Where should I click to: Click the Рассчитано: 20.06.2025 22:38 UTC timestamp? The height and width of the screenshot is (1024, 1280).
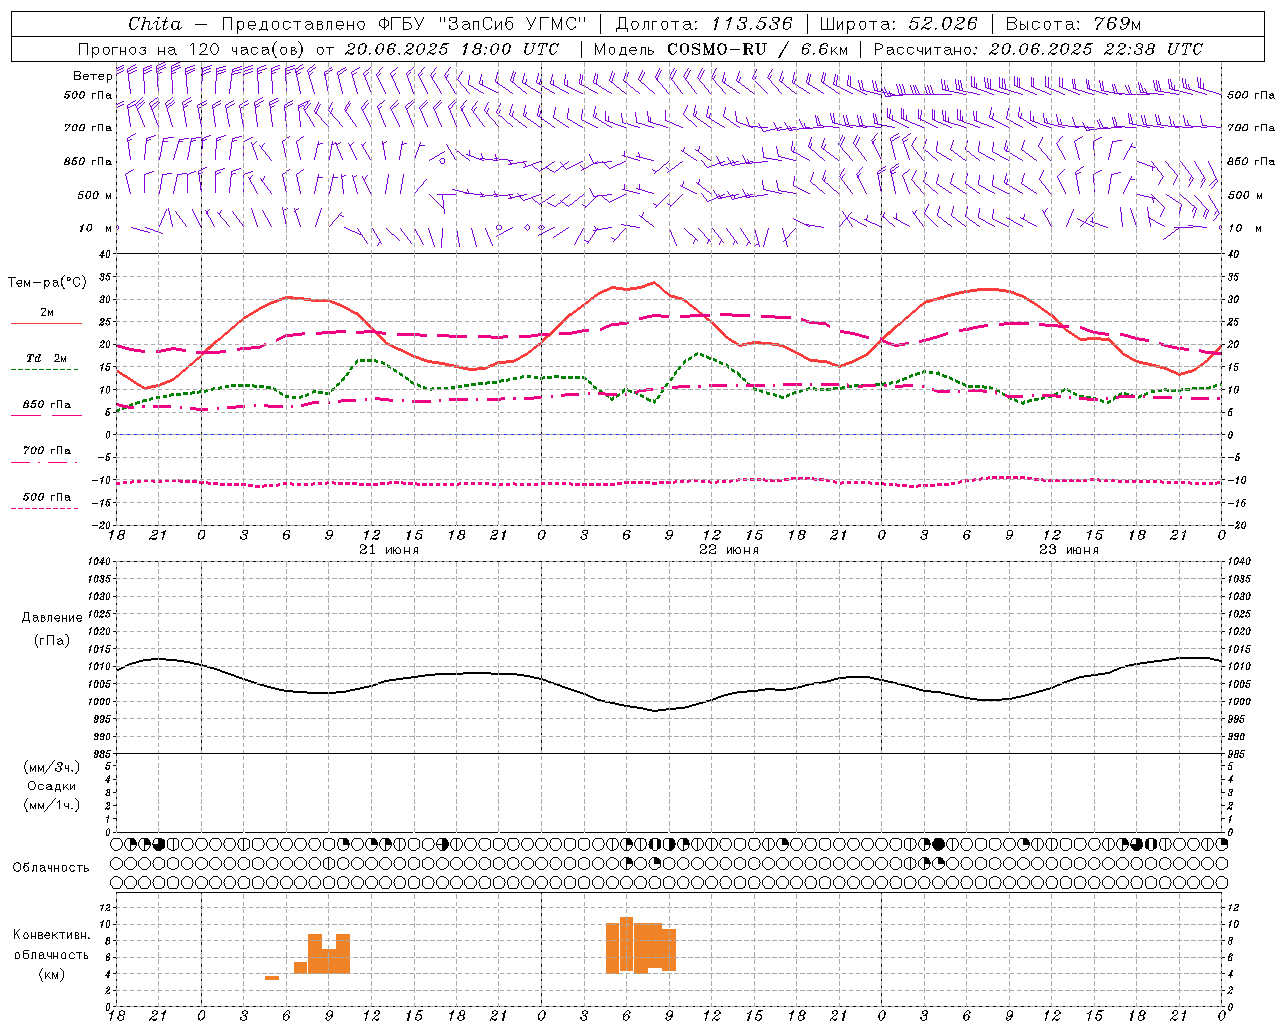[x=1038, y=49]
